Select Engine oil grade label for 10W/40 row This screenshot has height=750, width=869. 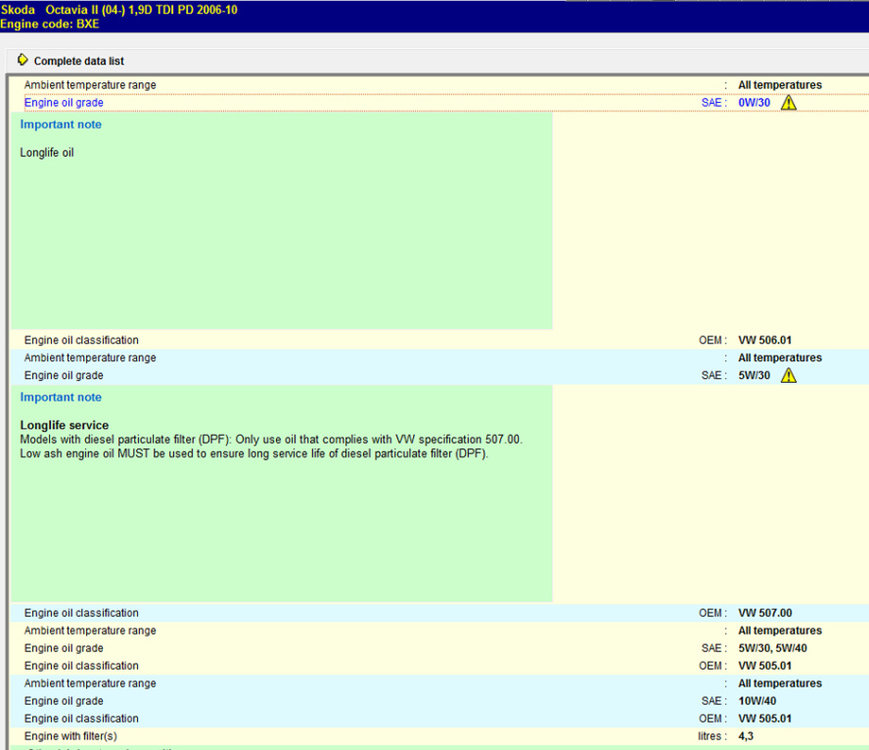coord(63,701)
